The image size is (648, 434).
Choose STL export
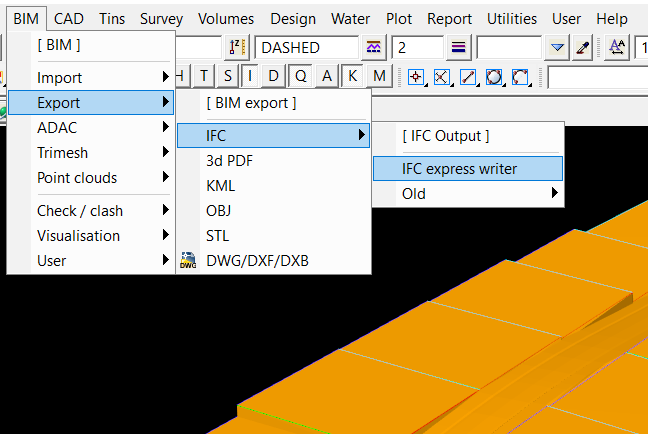(273, 236)
